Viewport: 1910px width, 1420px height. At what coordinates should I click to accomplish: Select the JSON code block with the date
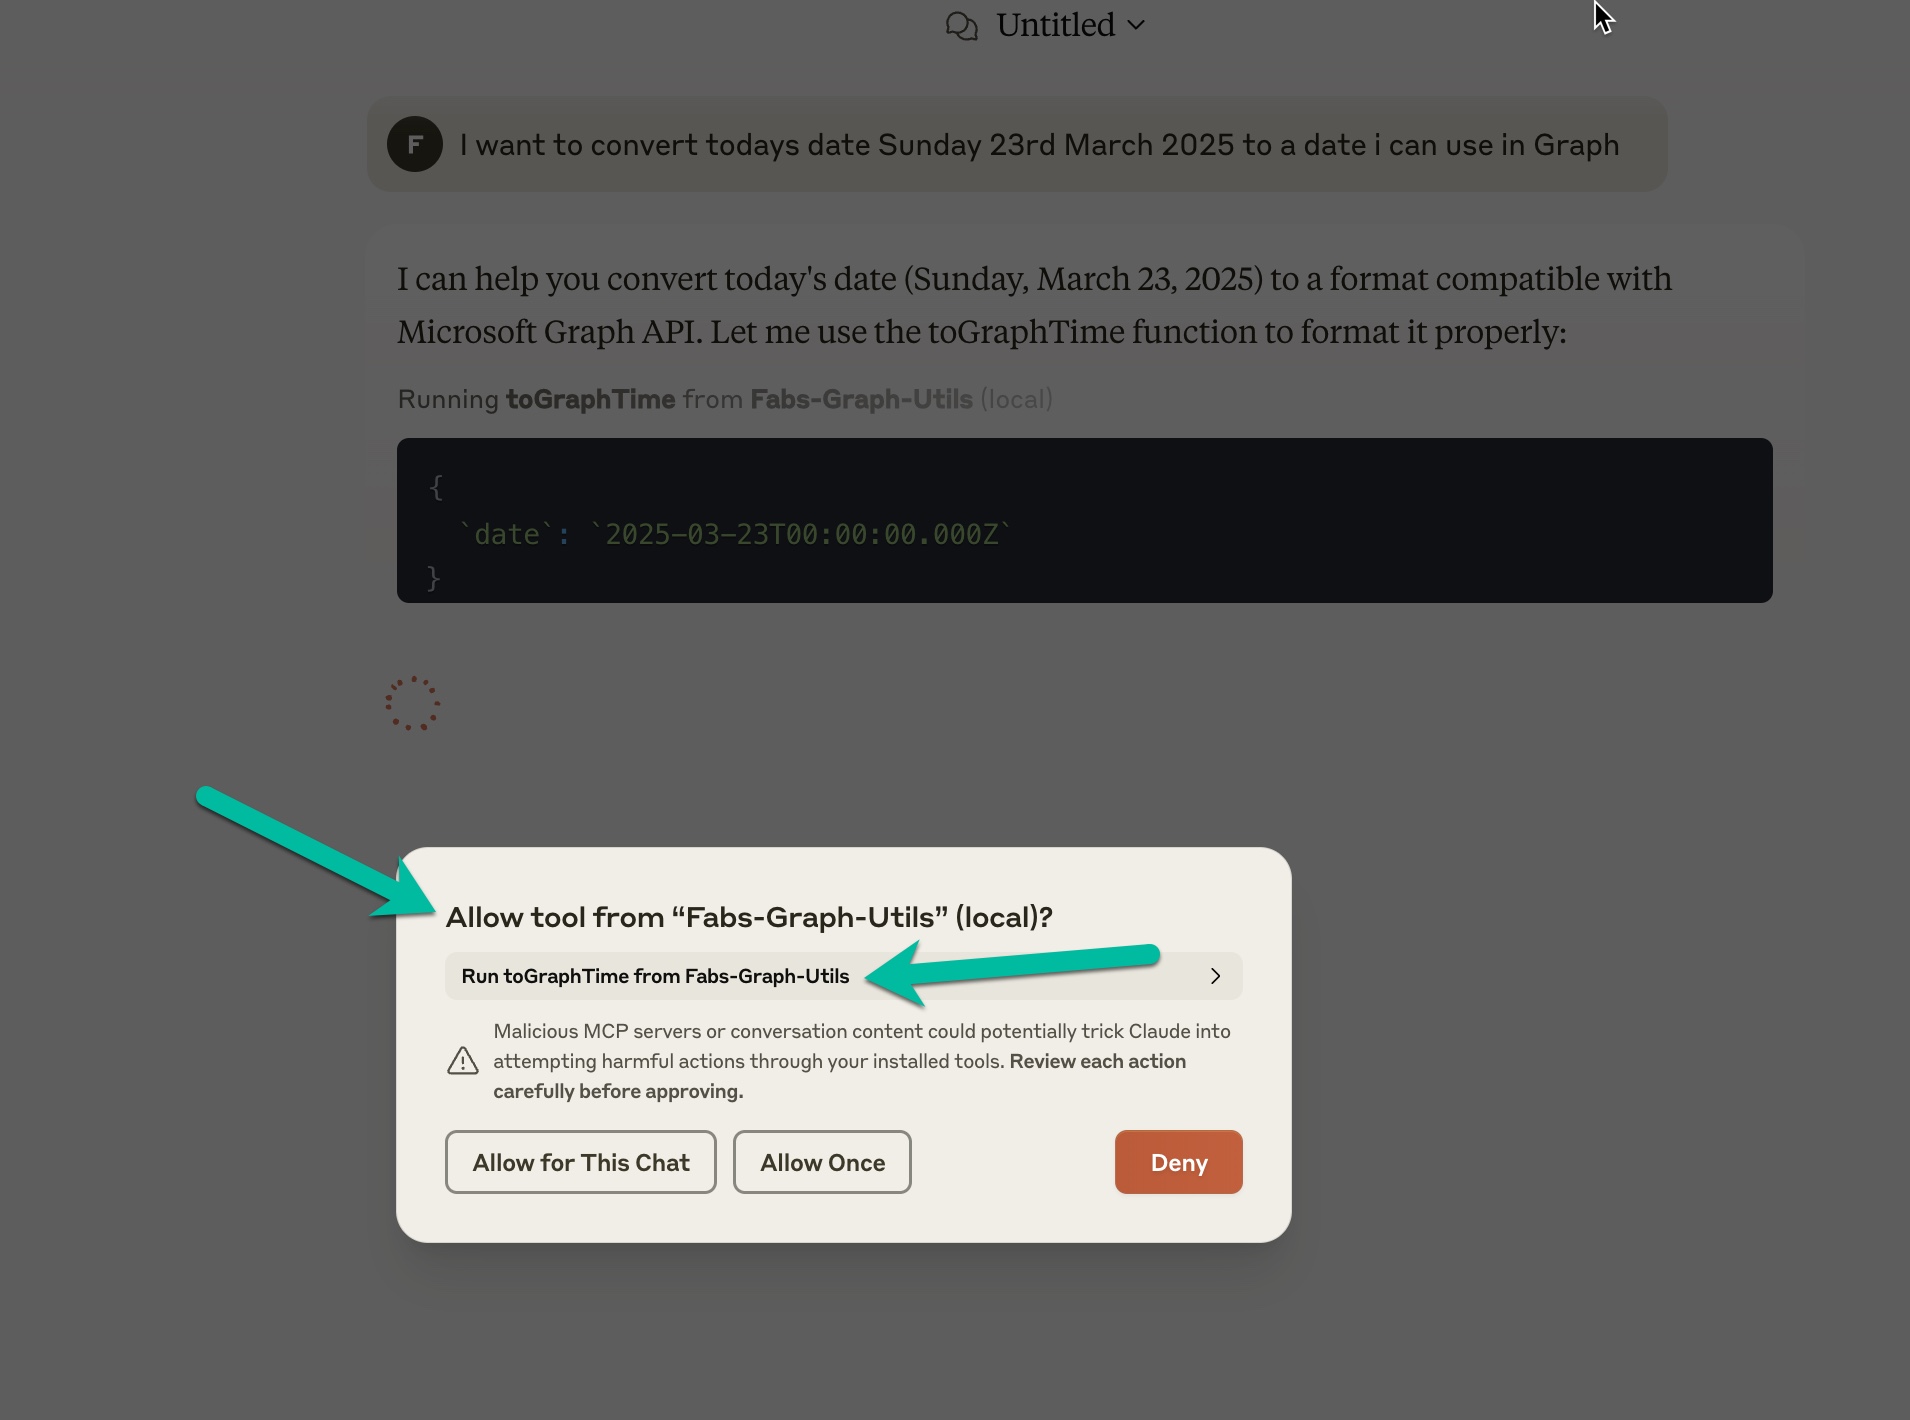tap(1083, 520)
